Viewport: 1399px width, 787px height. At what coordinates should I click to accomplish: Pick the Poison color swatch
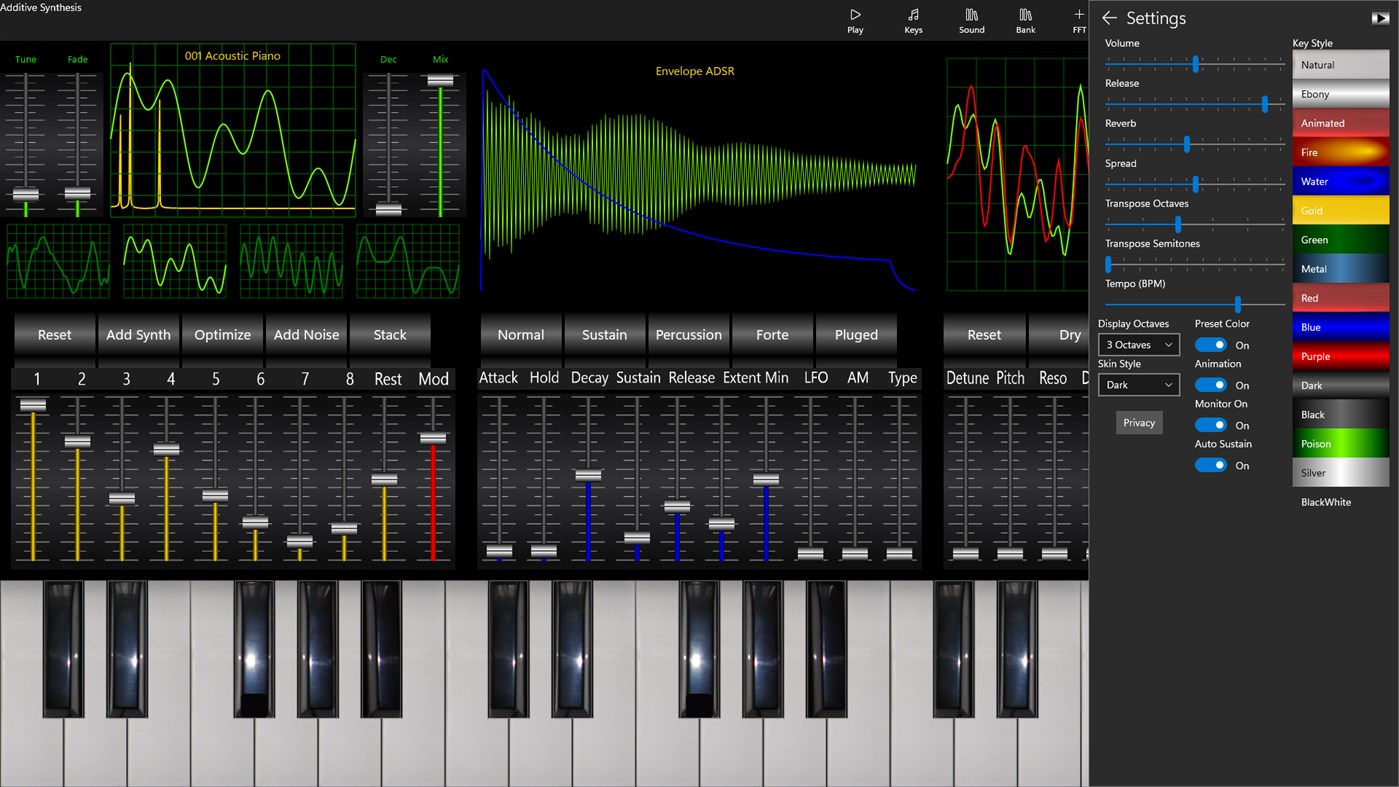click(x=1340, y=443)
